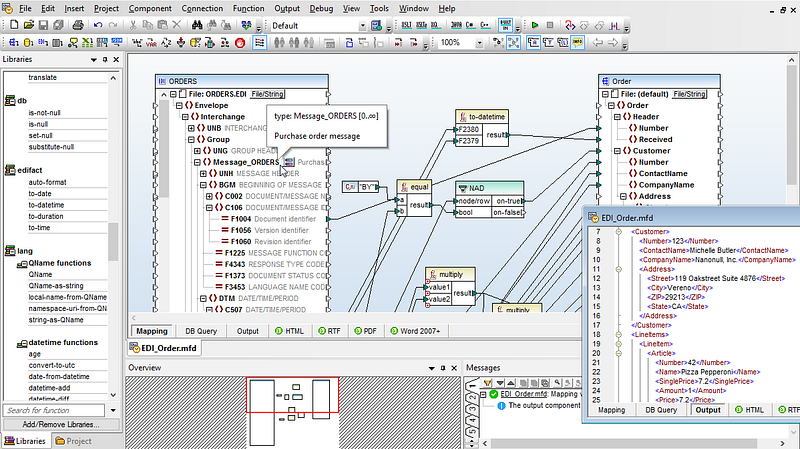Open the Component menu
This screenshot has height=449, width=800.
[x=150, y=8]
